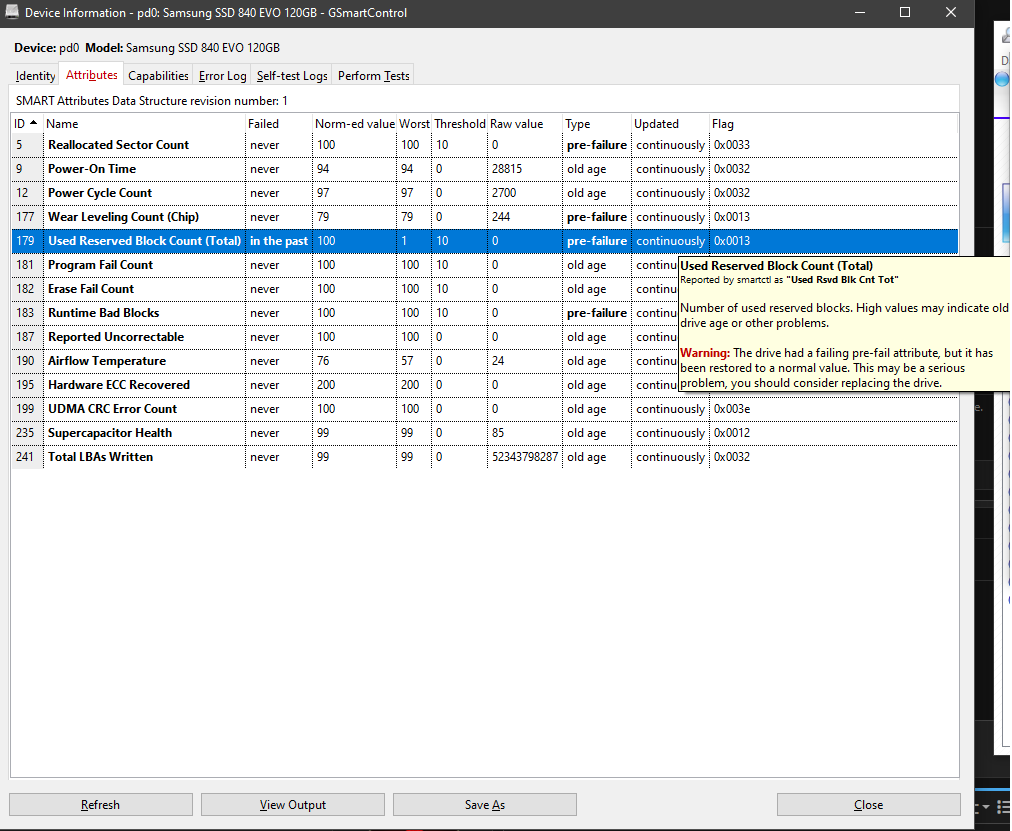Screen dimensions: 1012x831
Task: Sort by the Updated column header
Action: (x=670, y=124)
